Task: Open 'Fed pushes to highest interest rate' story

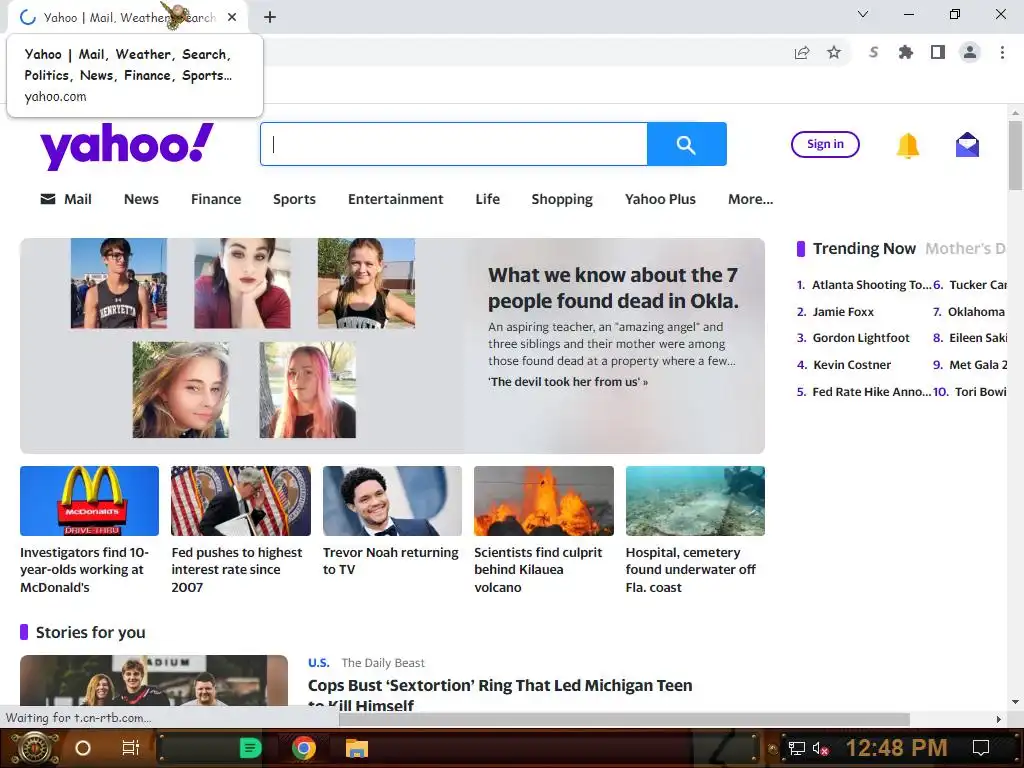Action: (237, 569)
